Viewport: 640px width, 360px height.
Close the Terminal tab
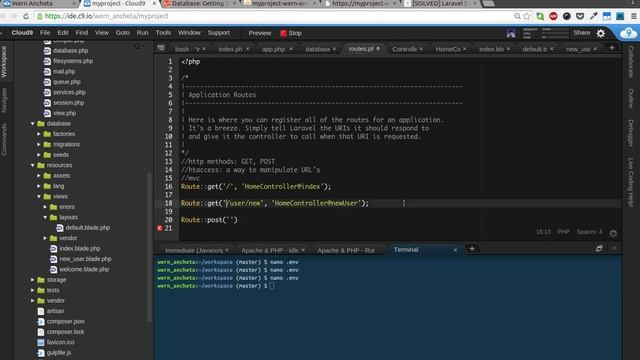[x=455, y=250]
